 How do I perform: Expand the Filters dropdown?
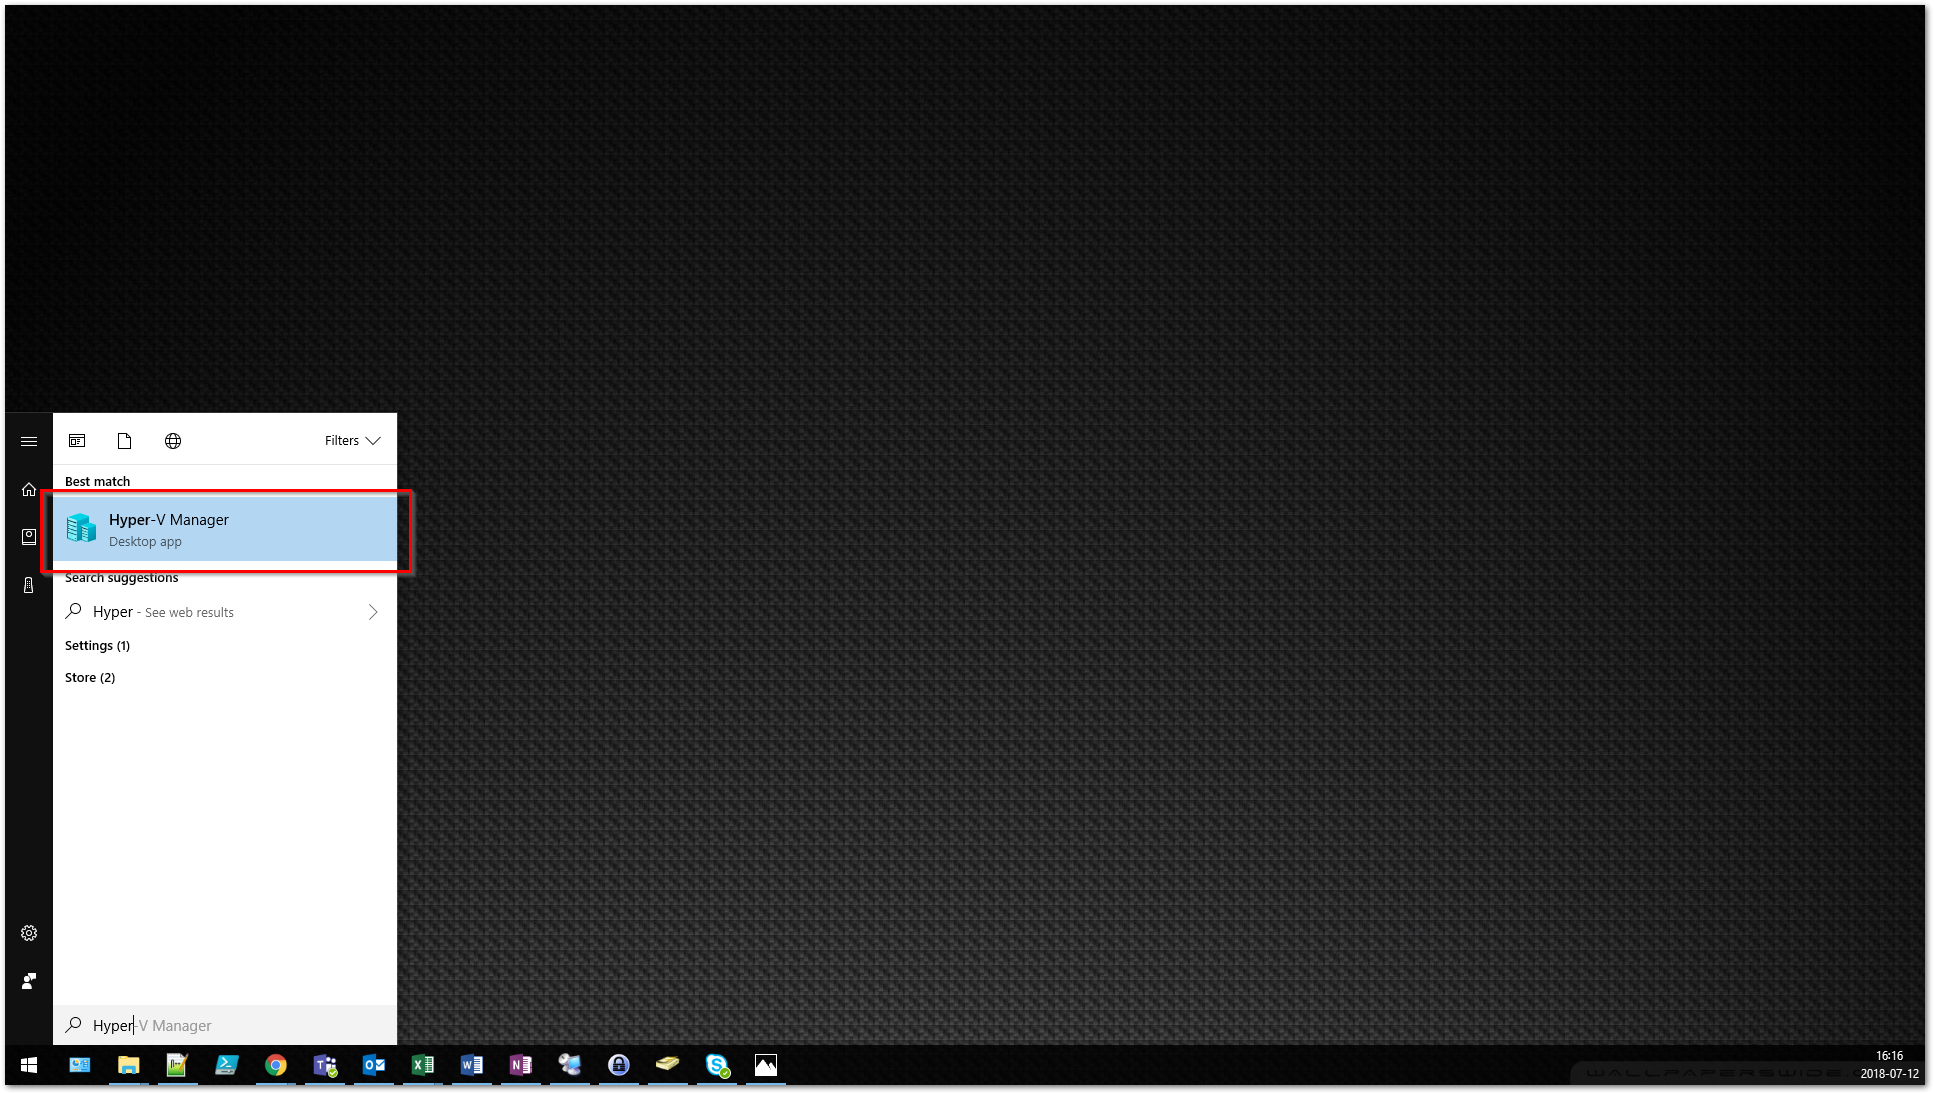click(x=352, y=441)
